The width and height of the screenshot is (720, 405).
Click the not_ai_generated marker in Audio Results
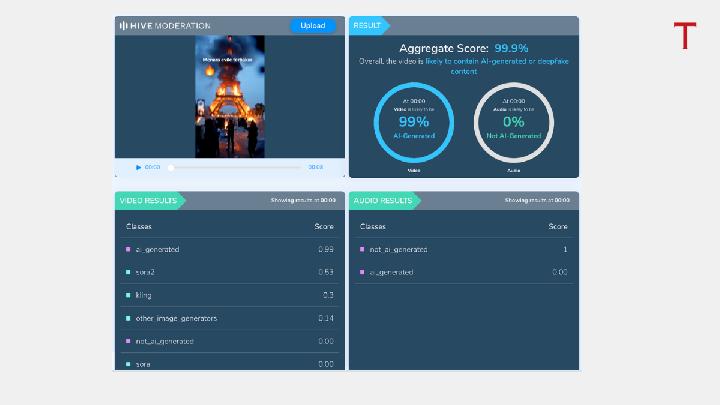tap(362, 249)
